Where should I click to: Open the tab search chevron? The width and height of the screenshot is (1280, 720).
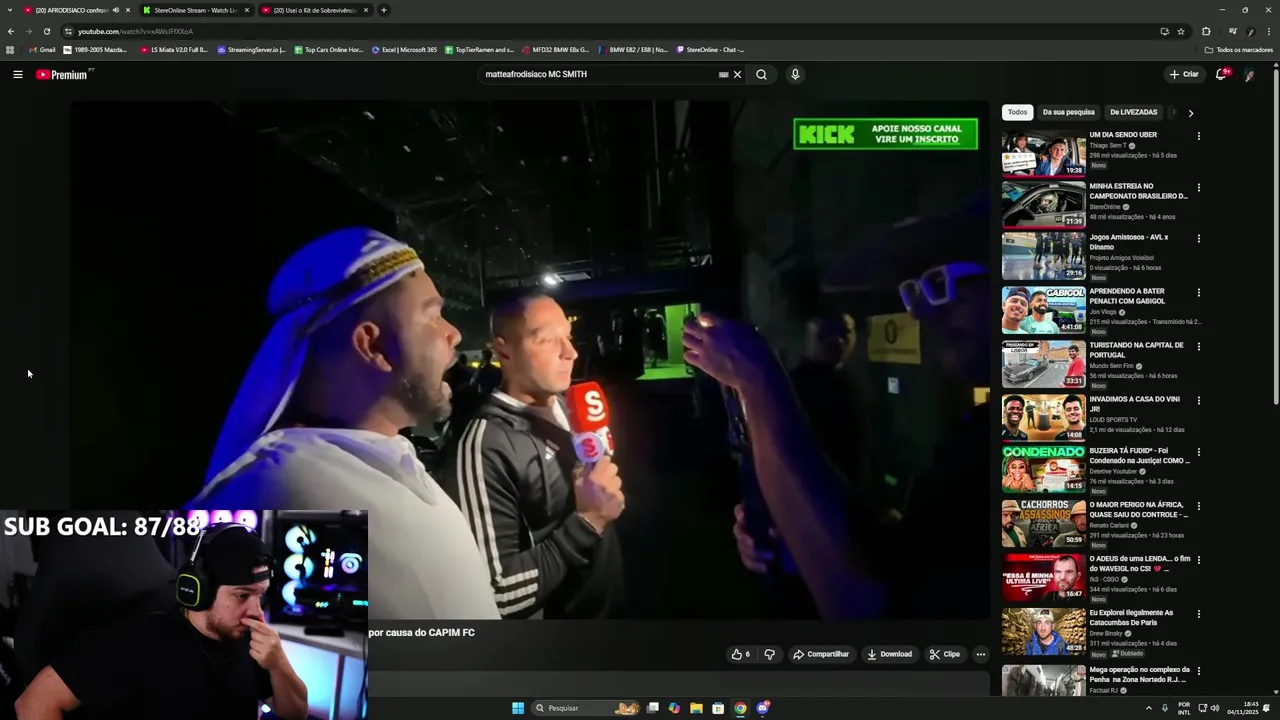click(11, 10)
